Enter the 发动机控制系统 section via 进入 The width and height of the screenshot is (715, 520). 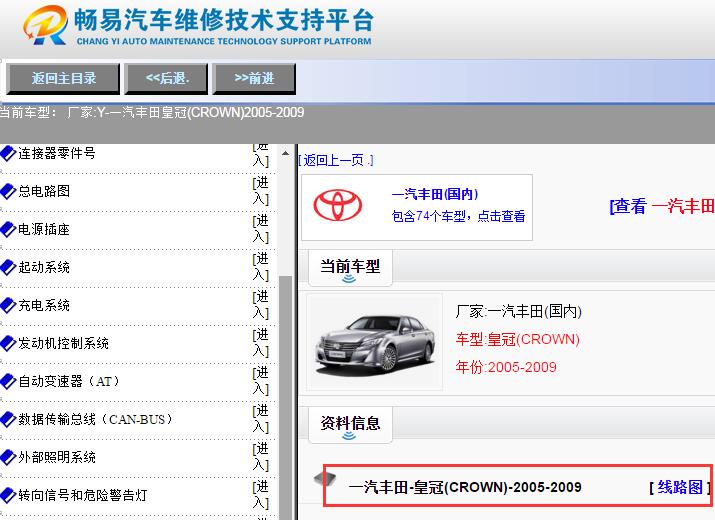coord(261,343)
